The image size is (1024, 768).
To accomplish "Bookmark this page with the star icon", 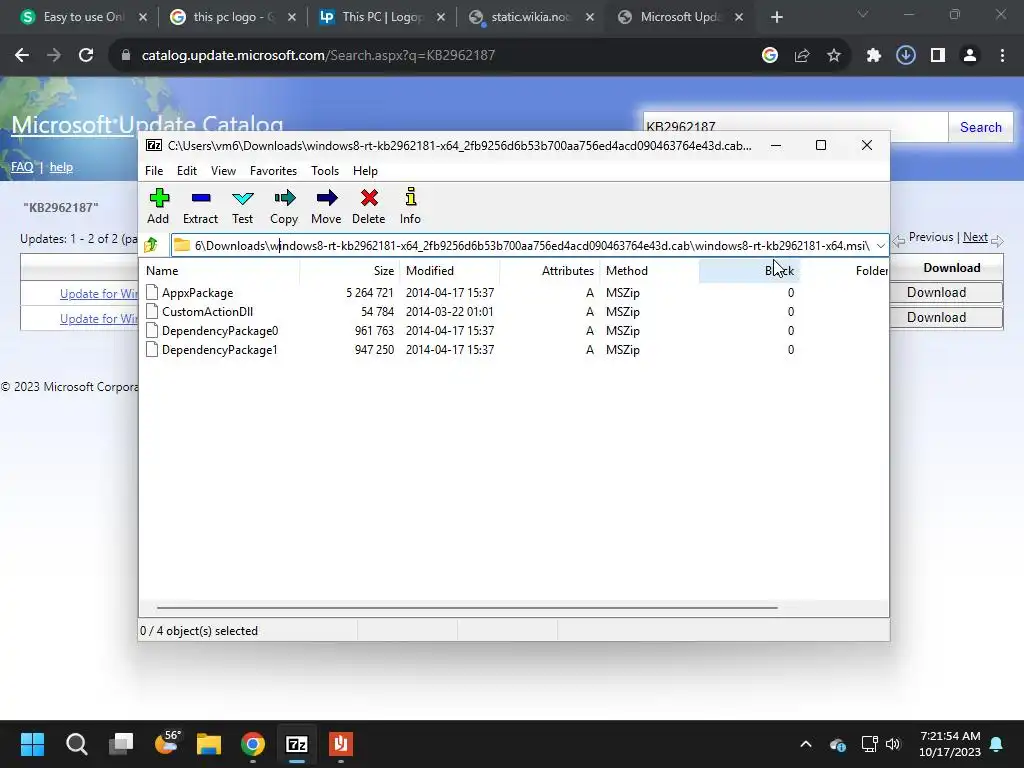I will [x=834, y=56].
